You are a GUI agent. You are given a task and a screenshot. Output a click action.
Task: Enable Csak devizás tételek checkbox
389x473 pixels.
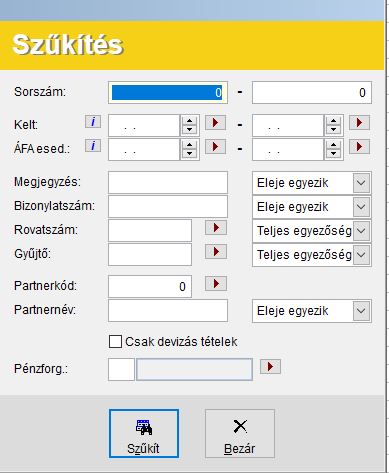(115, 342)
